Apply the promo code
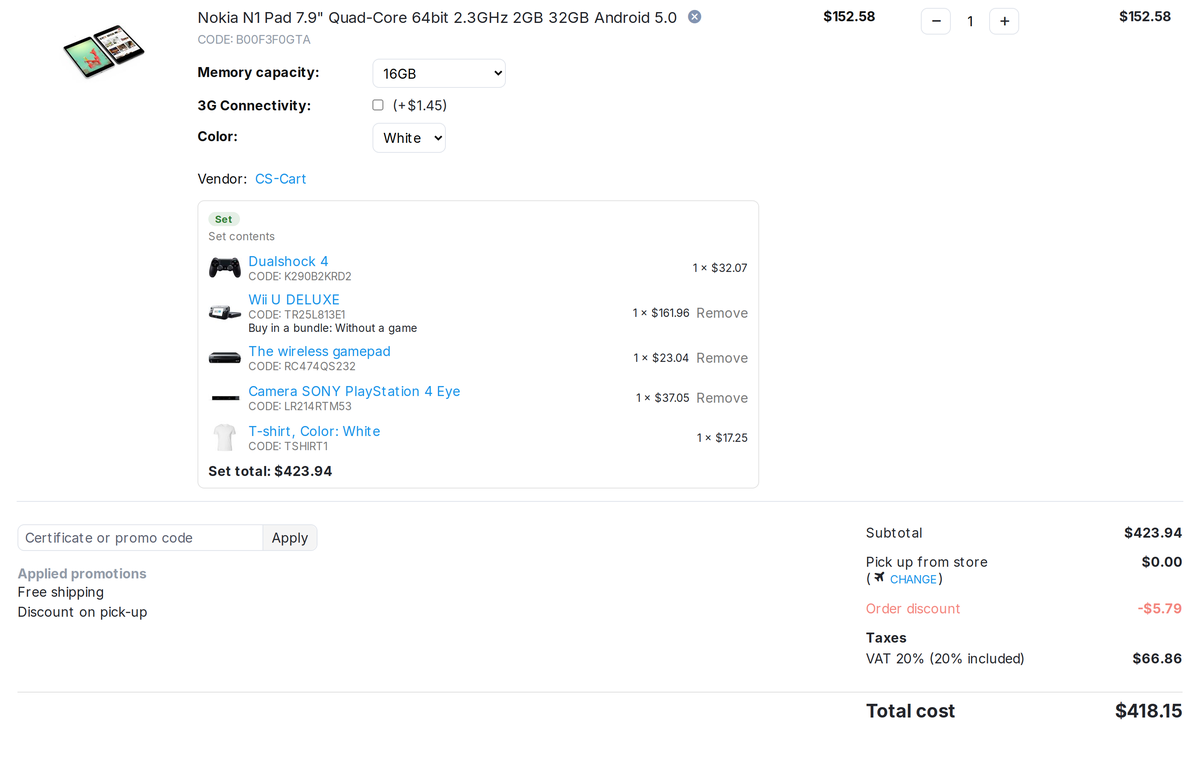Viewport: 1200px width, 765px height. tap(290, 538)
